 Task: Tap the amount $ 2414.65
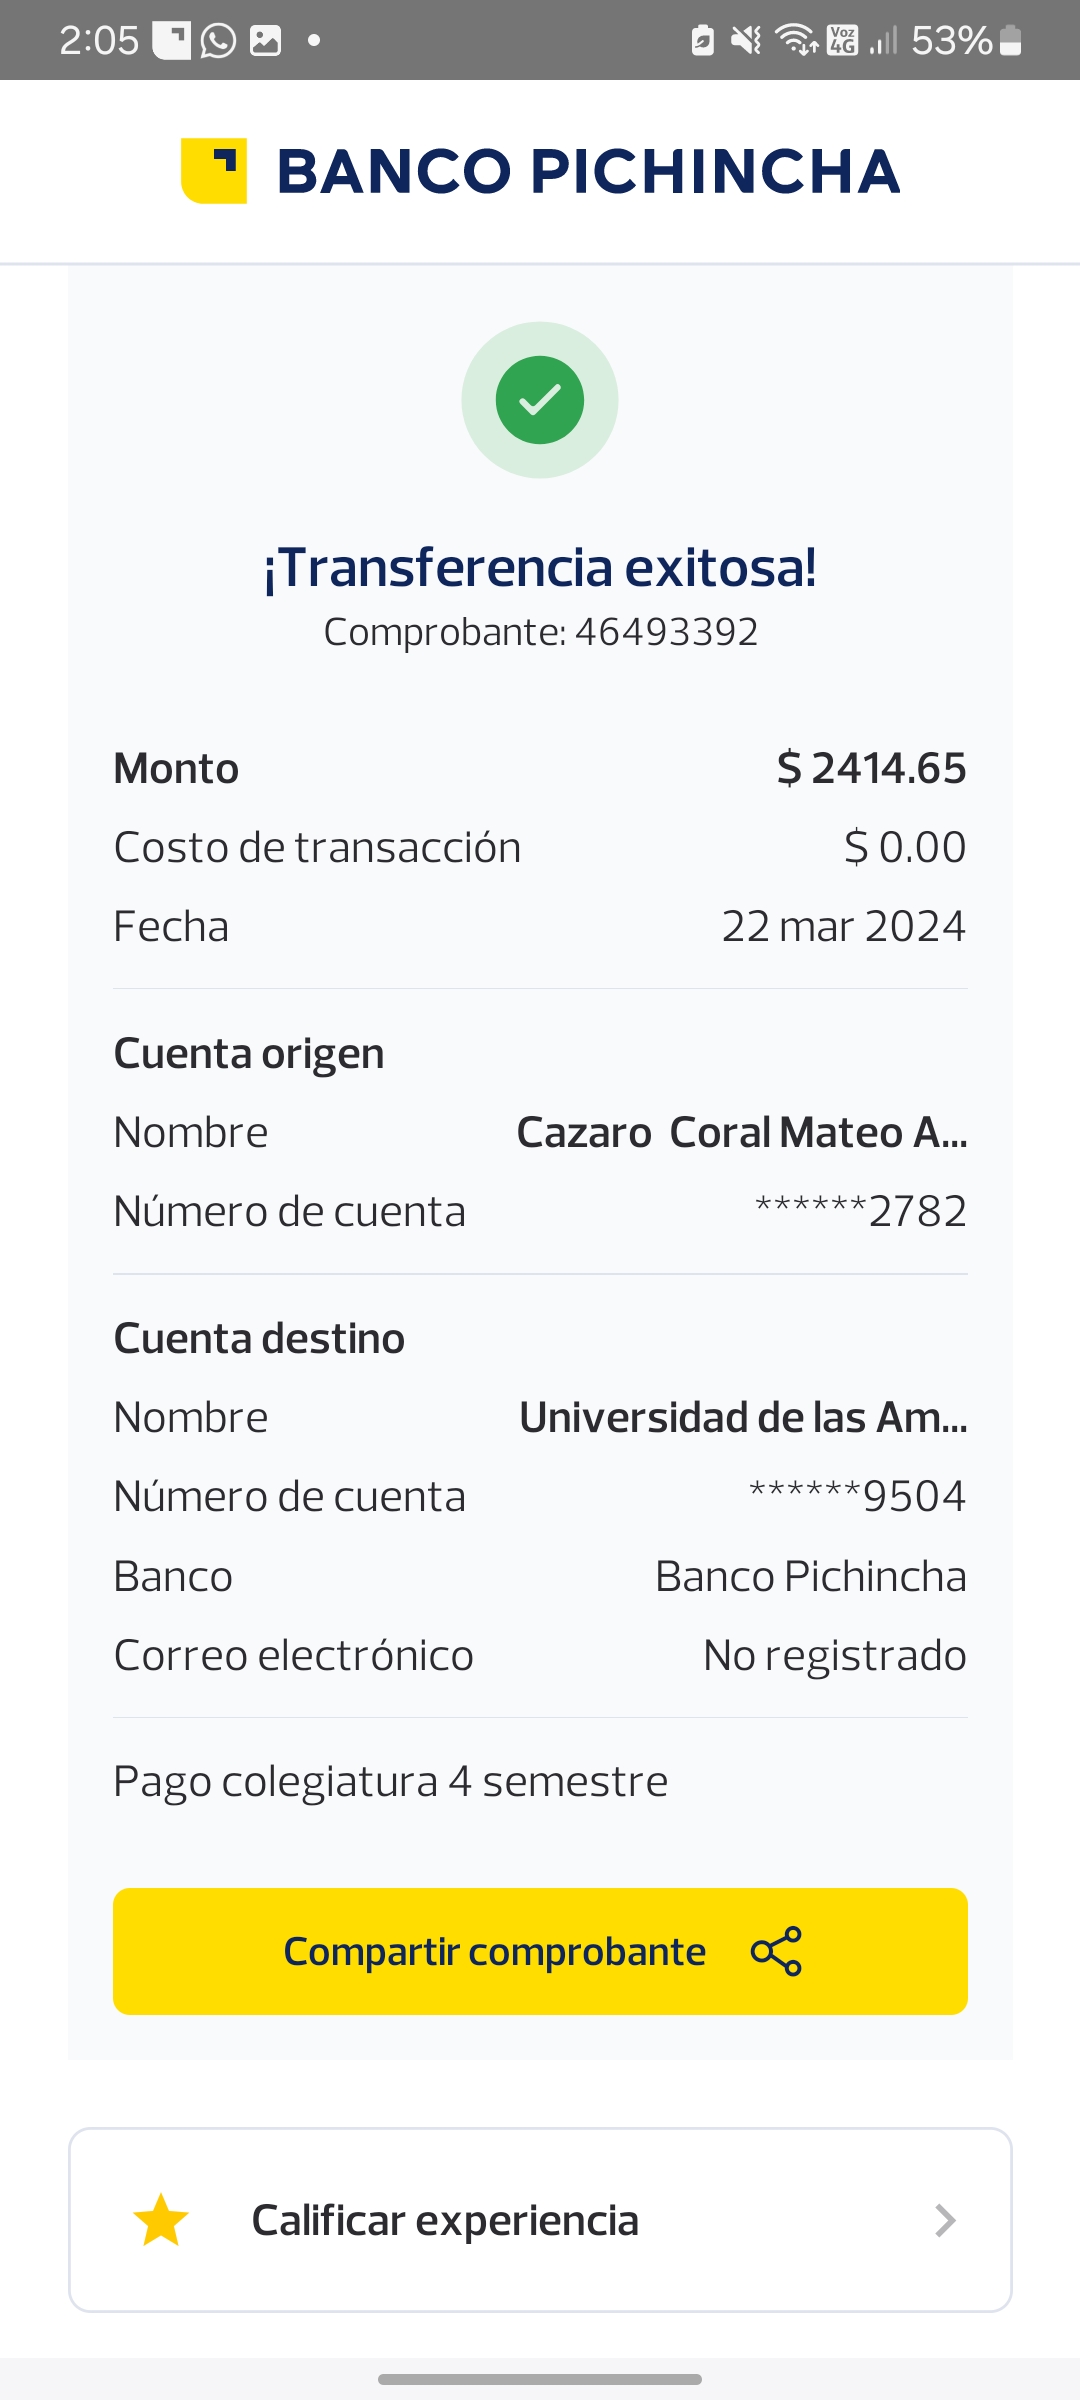tap(871, 768)
